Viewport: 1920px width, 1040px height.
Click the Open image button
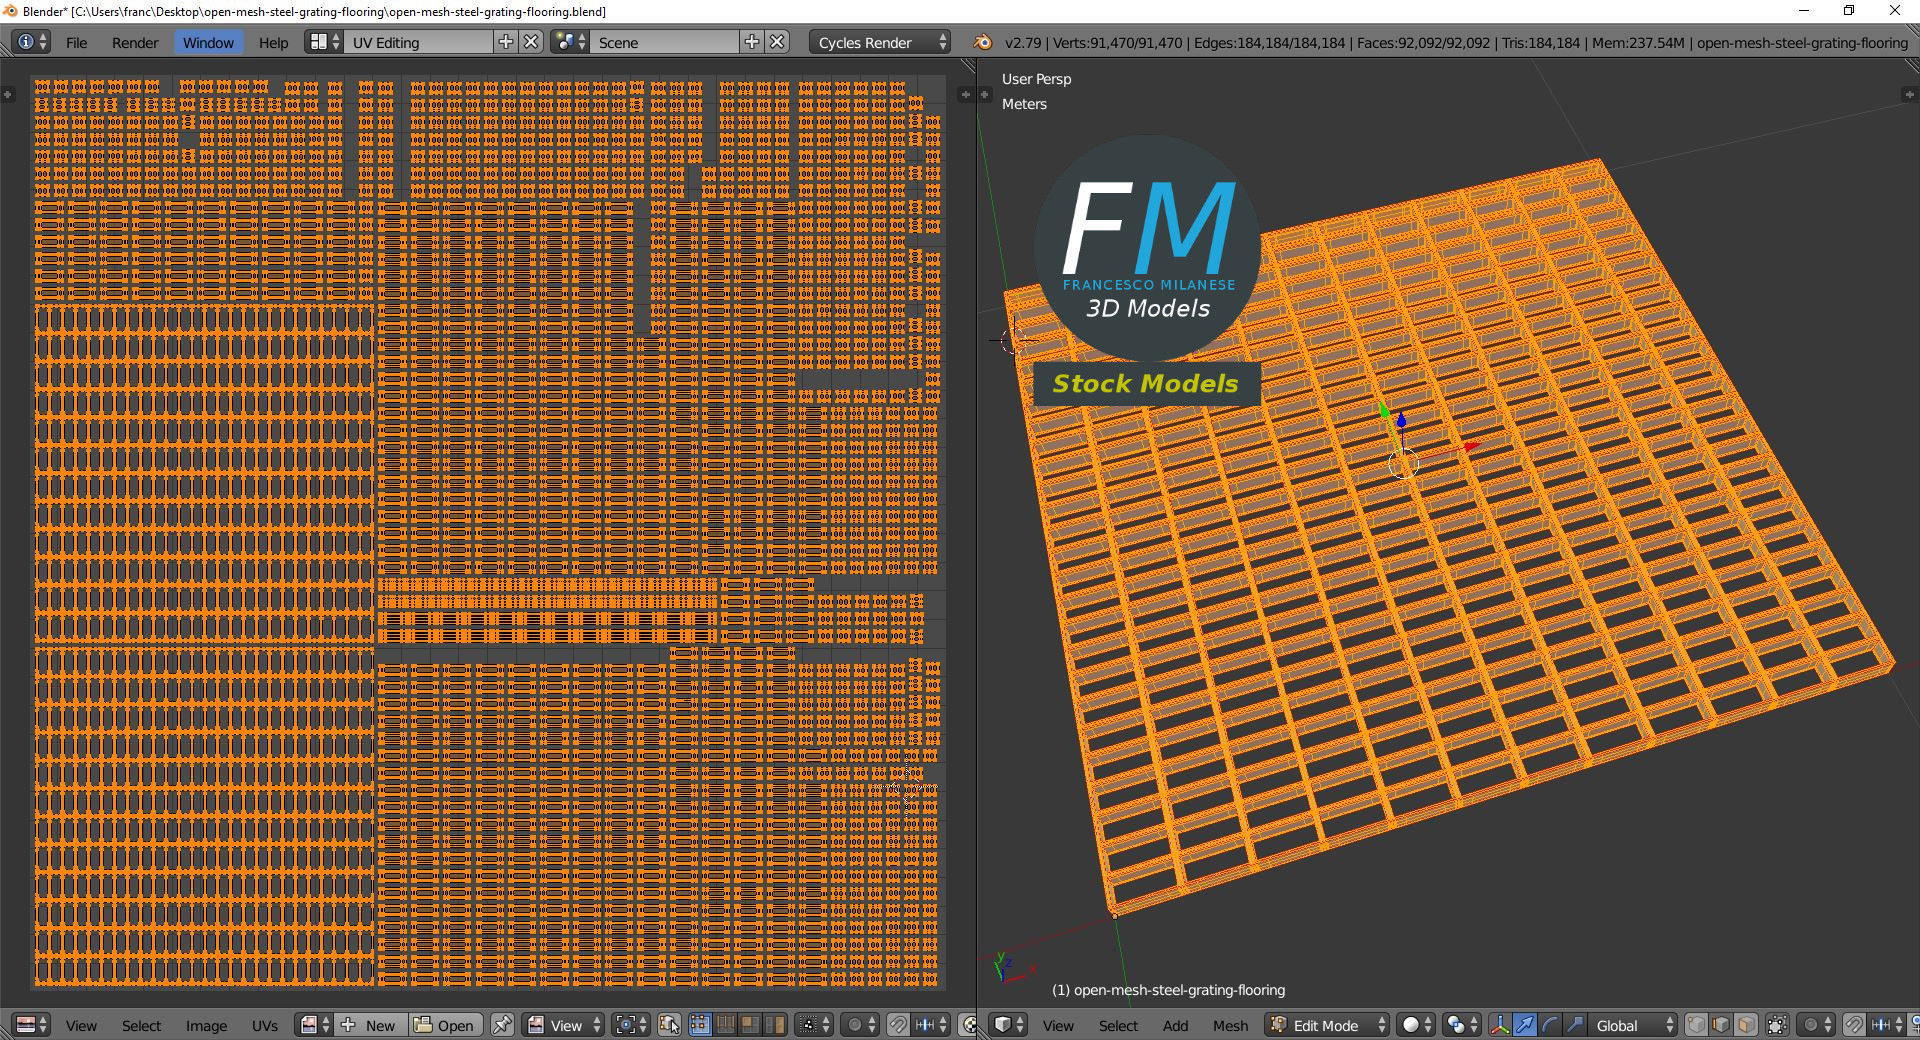tap(446, 1025)
